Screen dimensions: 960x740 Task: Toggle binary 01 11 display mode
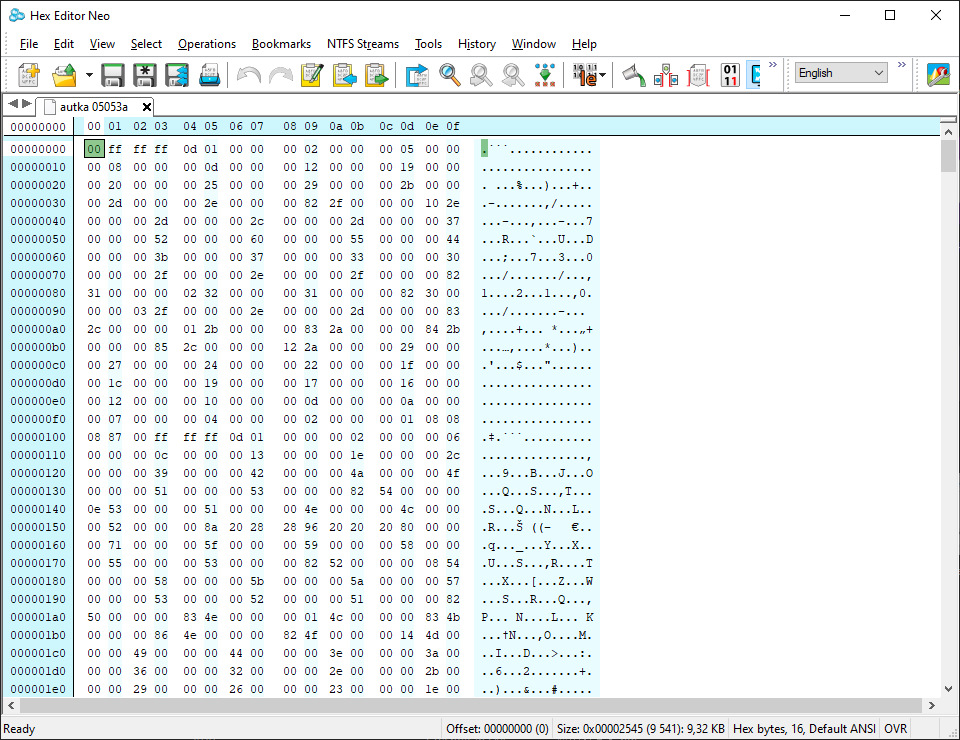pos(730,74)
